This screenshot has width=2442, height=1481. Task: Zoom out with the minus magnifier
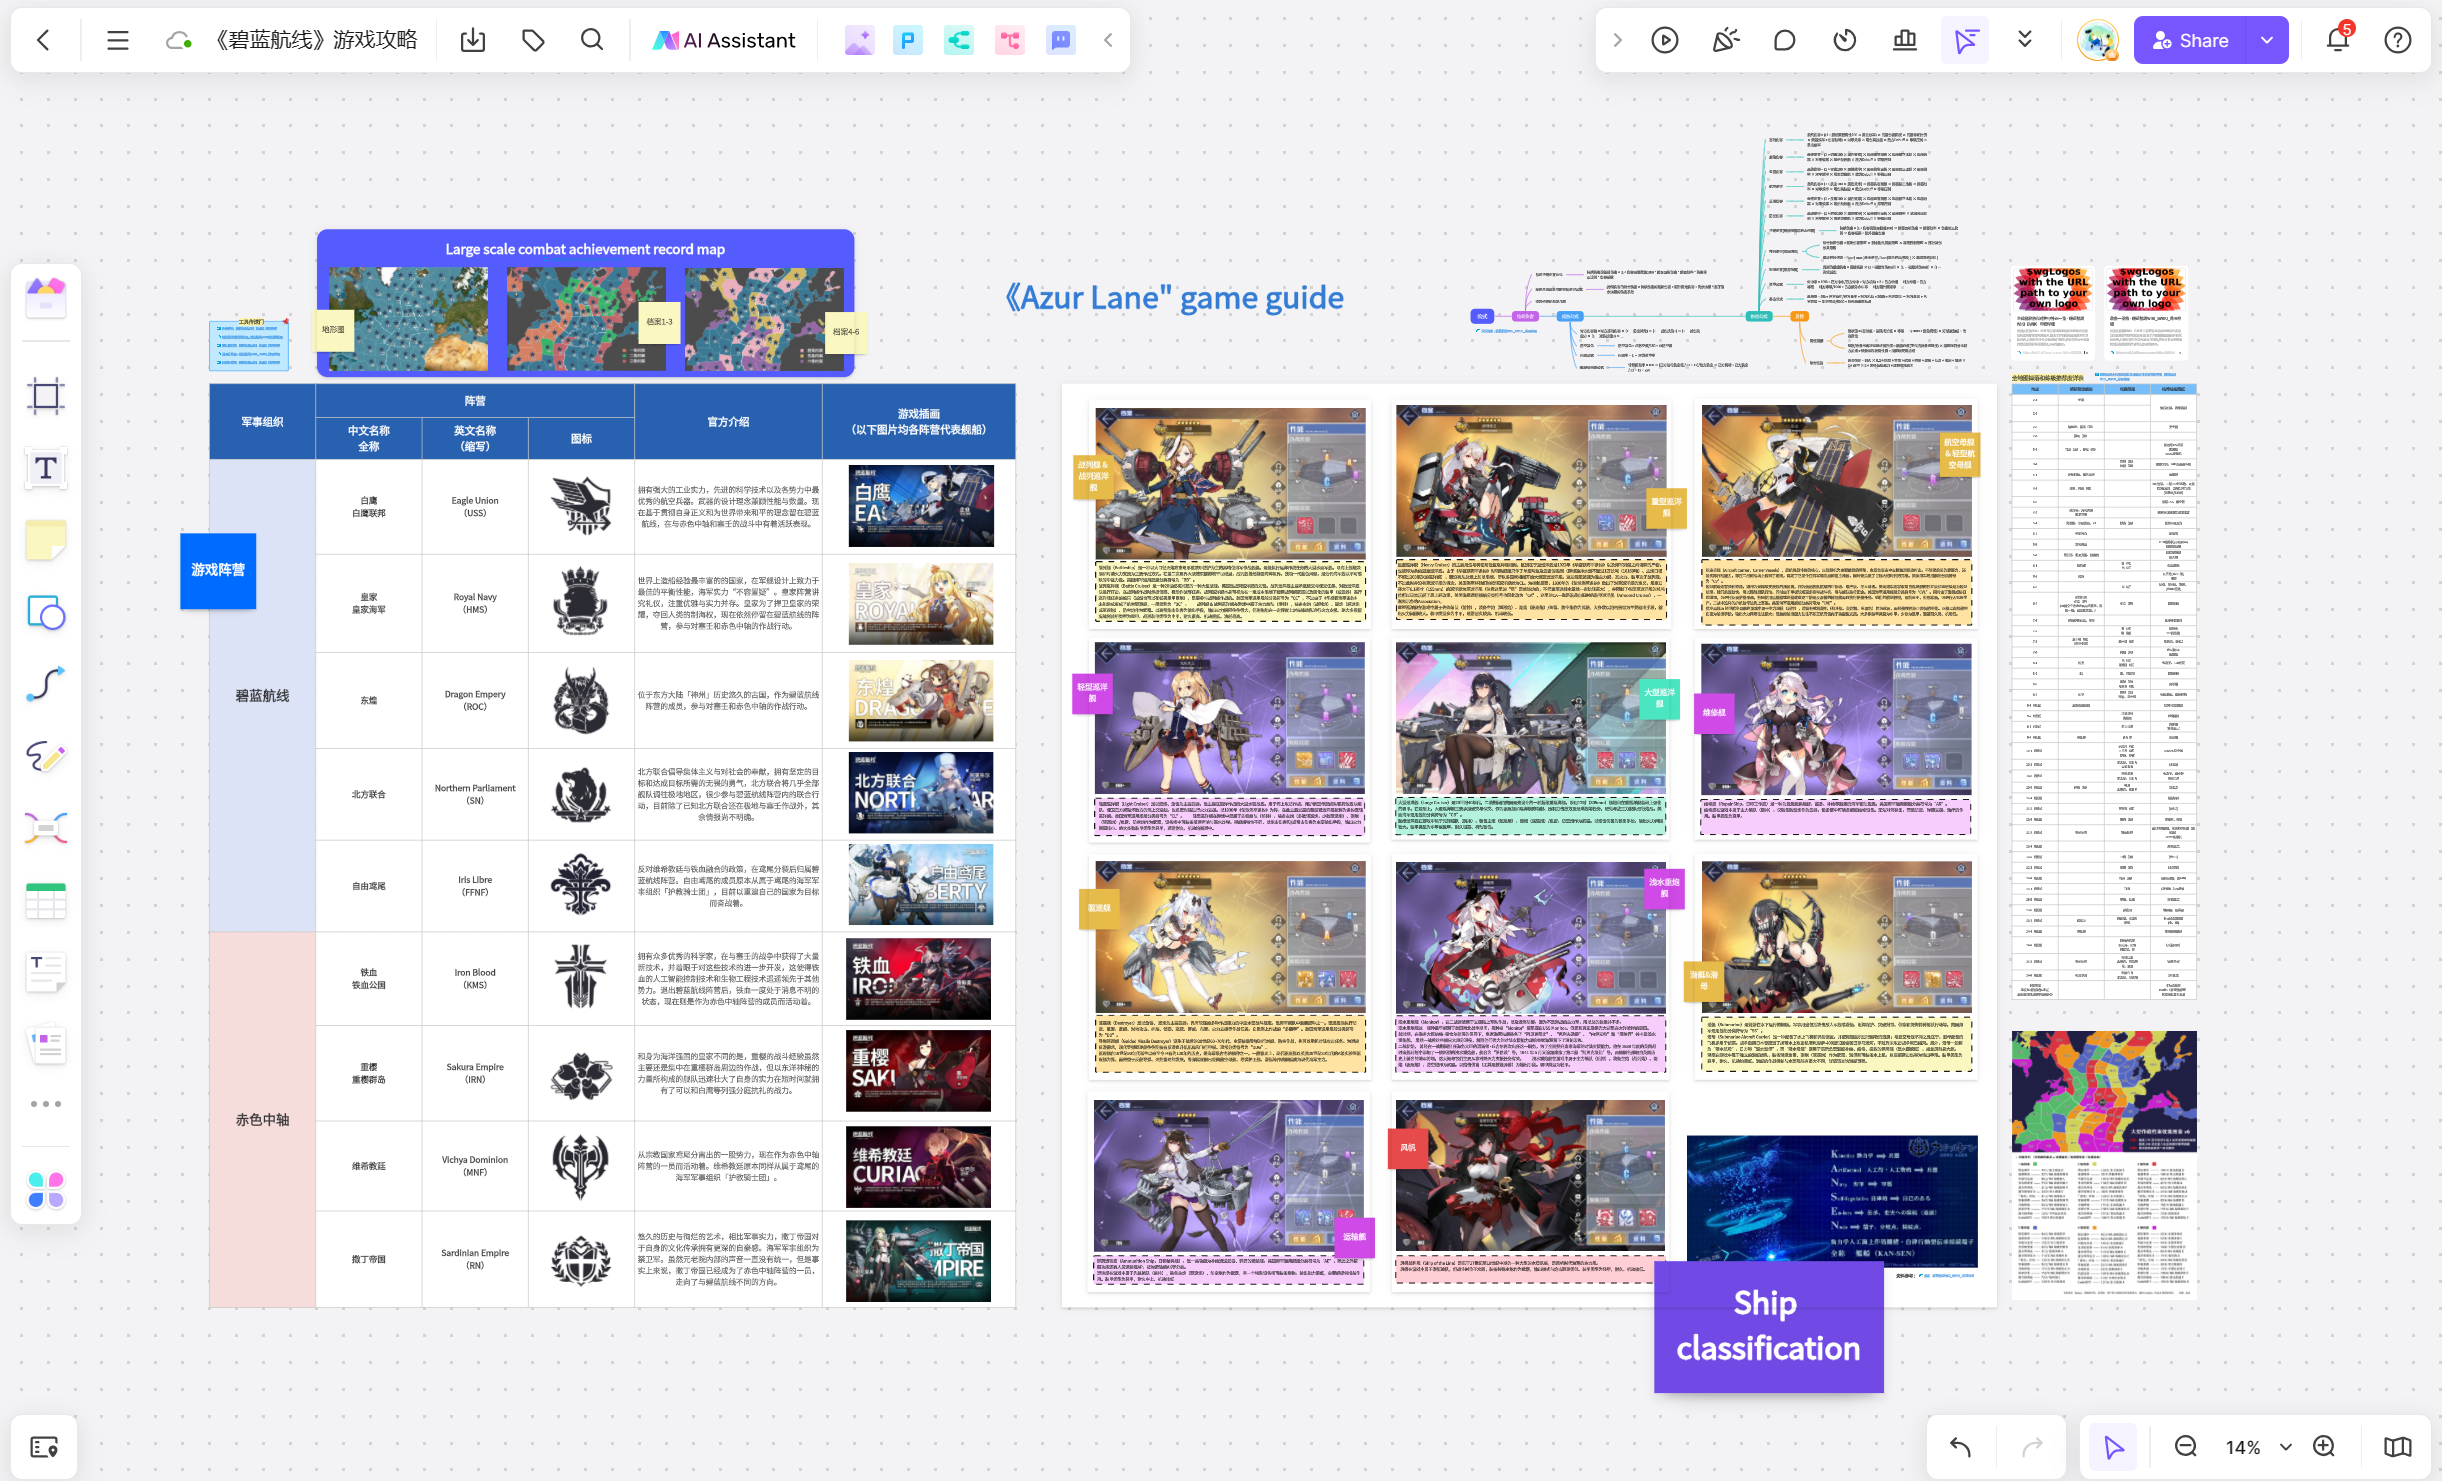pos(2186,1447)
